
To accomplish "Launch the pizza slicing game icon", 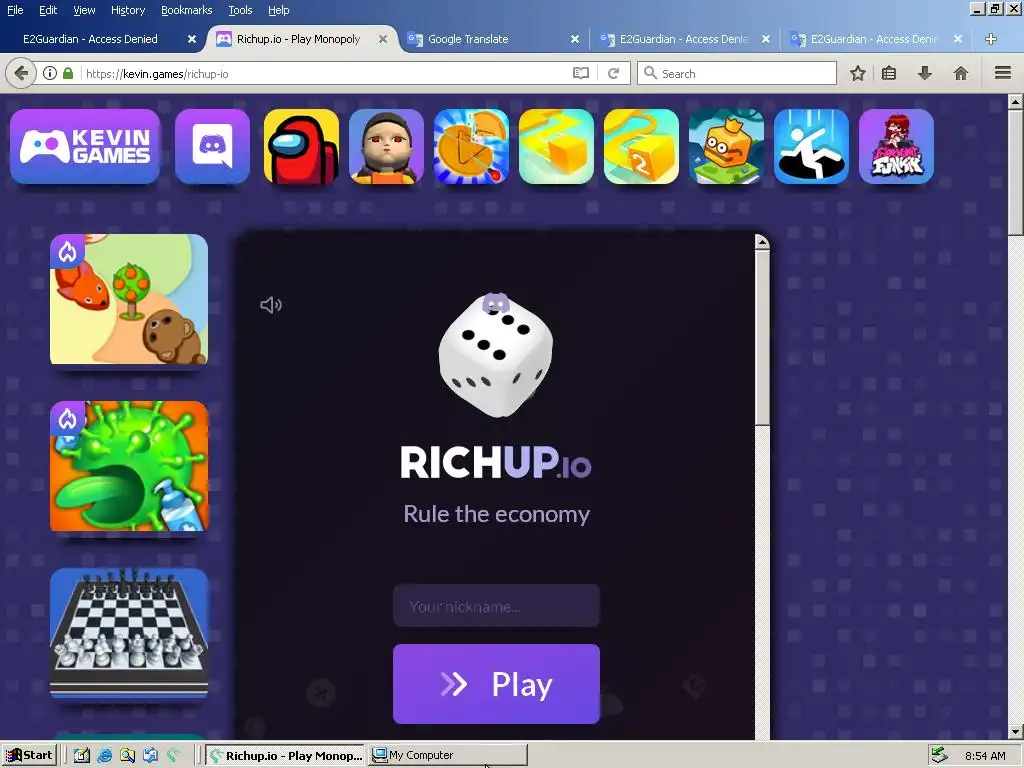I will [x=471, y=146].
